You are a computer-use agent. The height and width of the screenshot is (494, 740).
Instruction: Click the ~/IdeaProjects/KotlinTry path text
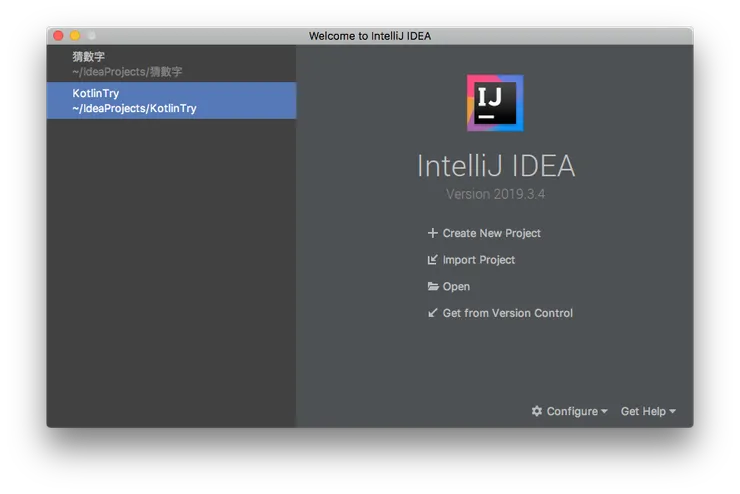click(x=134, y=109)
